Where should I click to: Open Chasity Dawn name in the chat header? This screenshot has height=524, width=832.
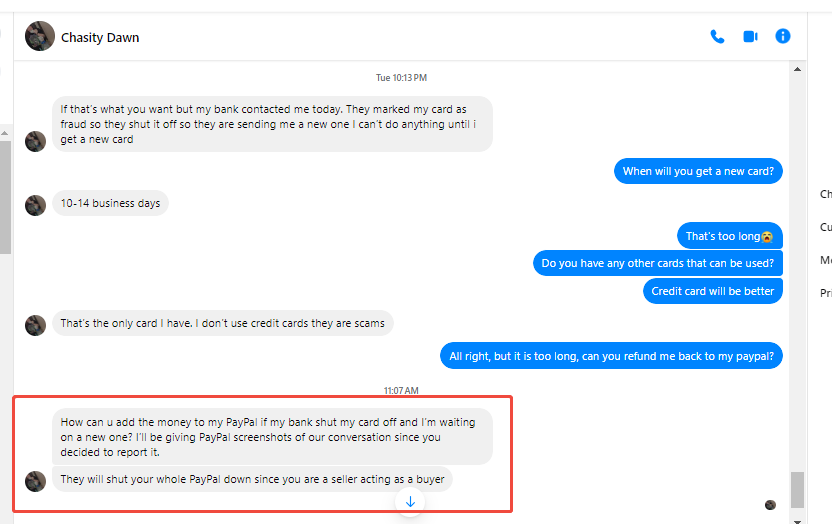pyautogui.click(x=100, y=38)
